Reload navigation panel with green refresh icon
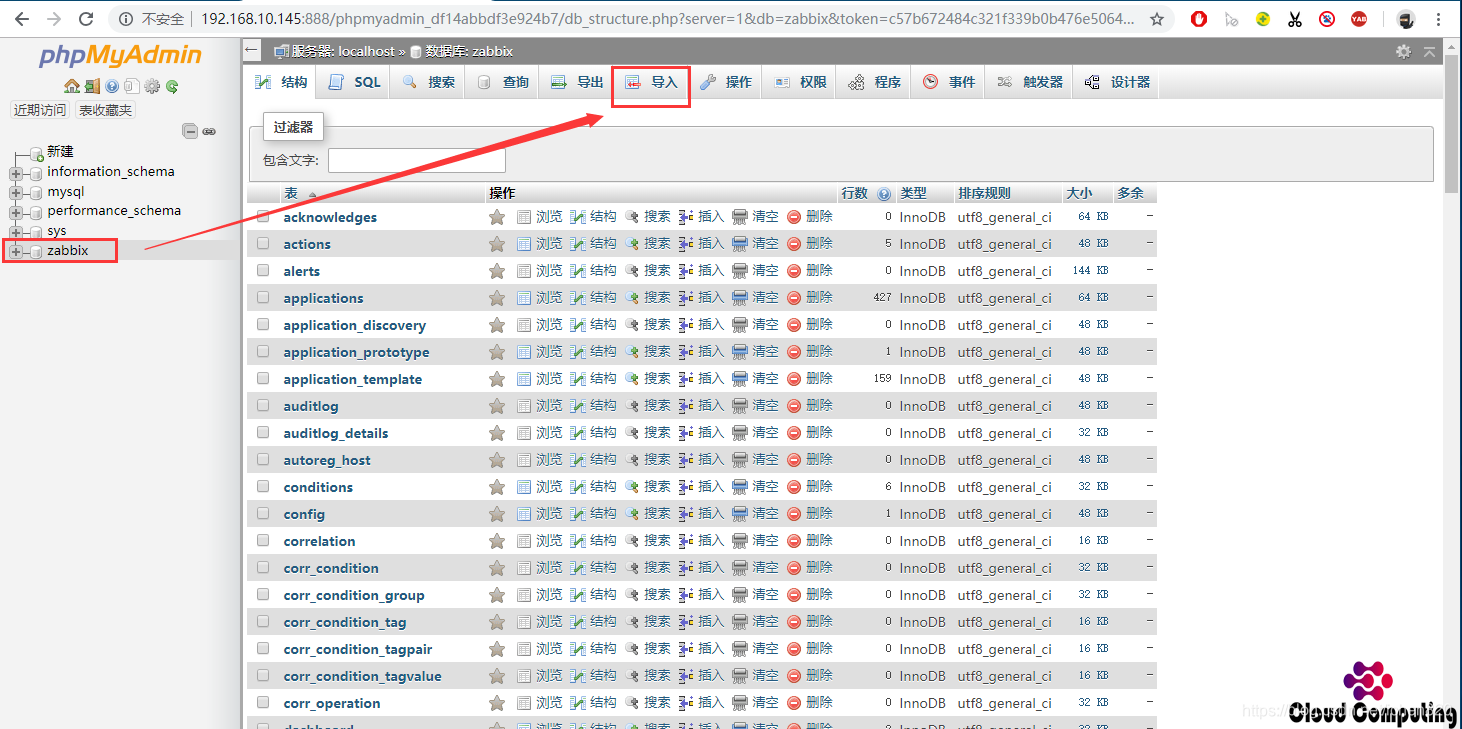 (172, 87)
